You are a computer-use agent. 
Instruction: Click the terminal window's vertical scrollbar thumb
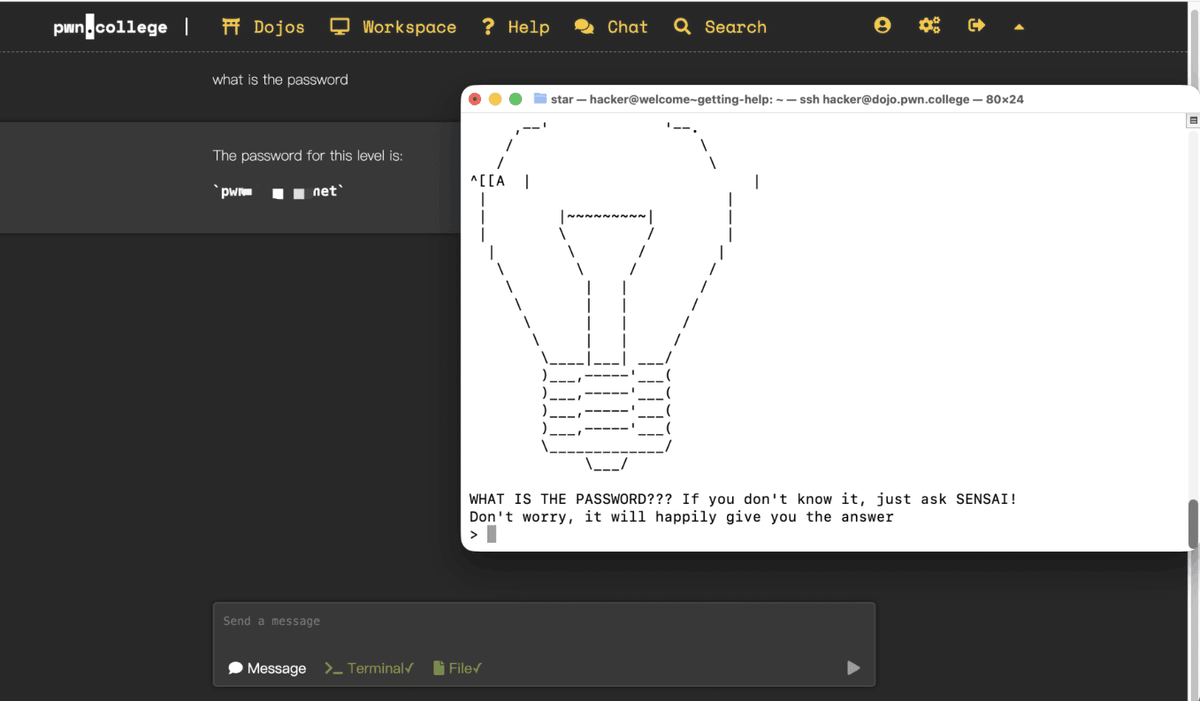pyautogui.click(x=1193, y=523)
